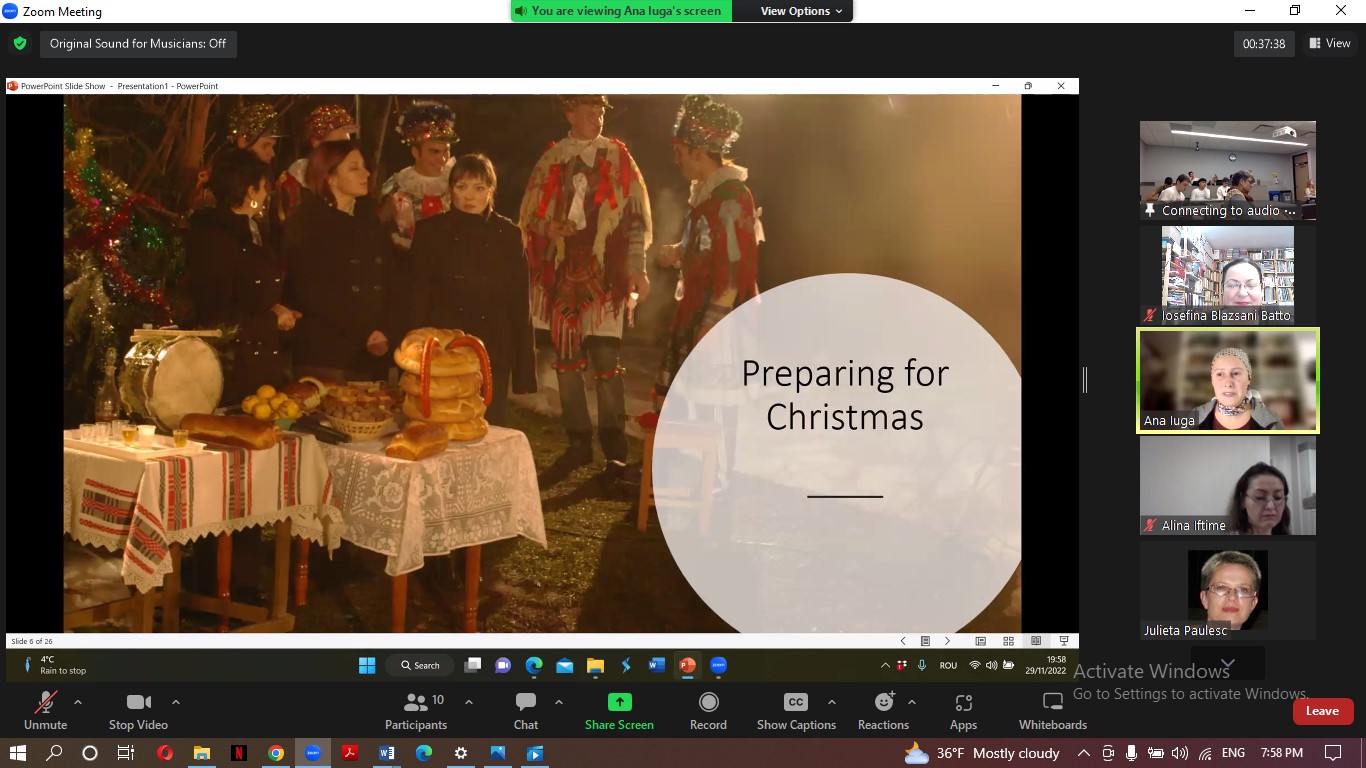
Task: Select Josefina Blazsani Batto video thumbnail
Action: [1228, 275]
